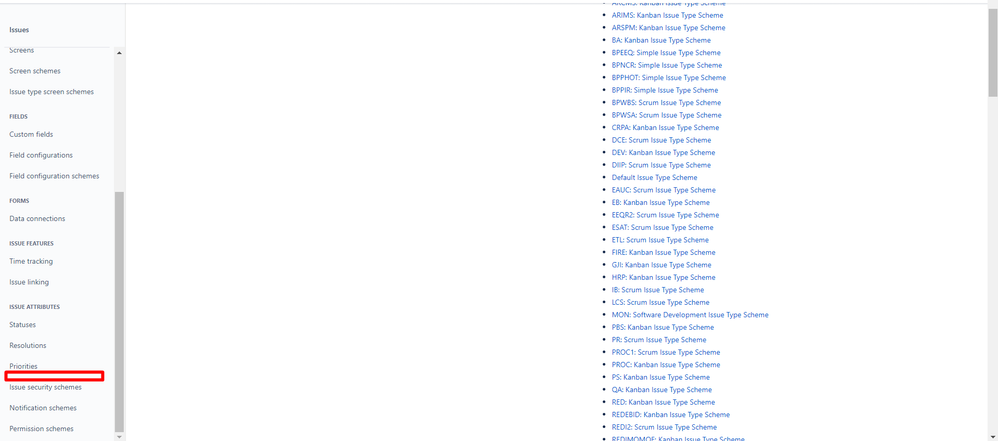Open GJI: Kanban Issue Type Scheme

(662, 265)
